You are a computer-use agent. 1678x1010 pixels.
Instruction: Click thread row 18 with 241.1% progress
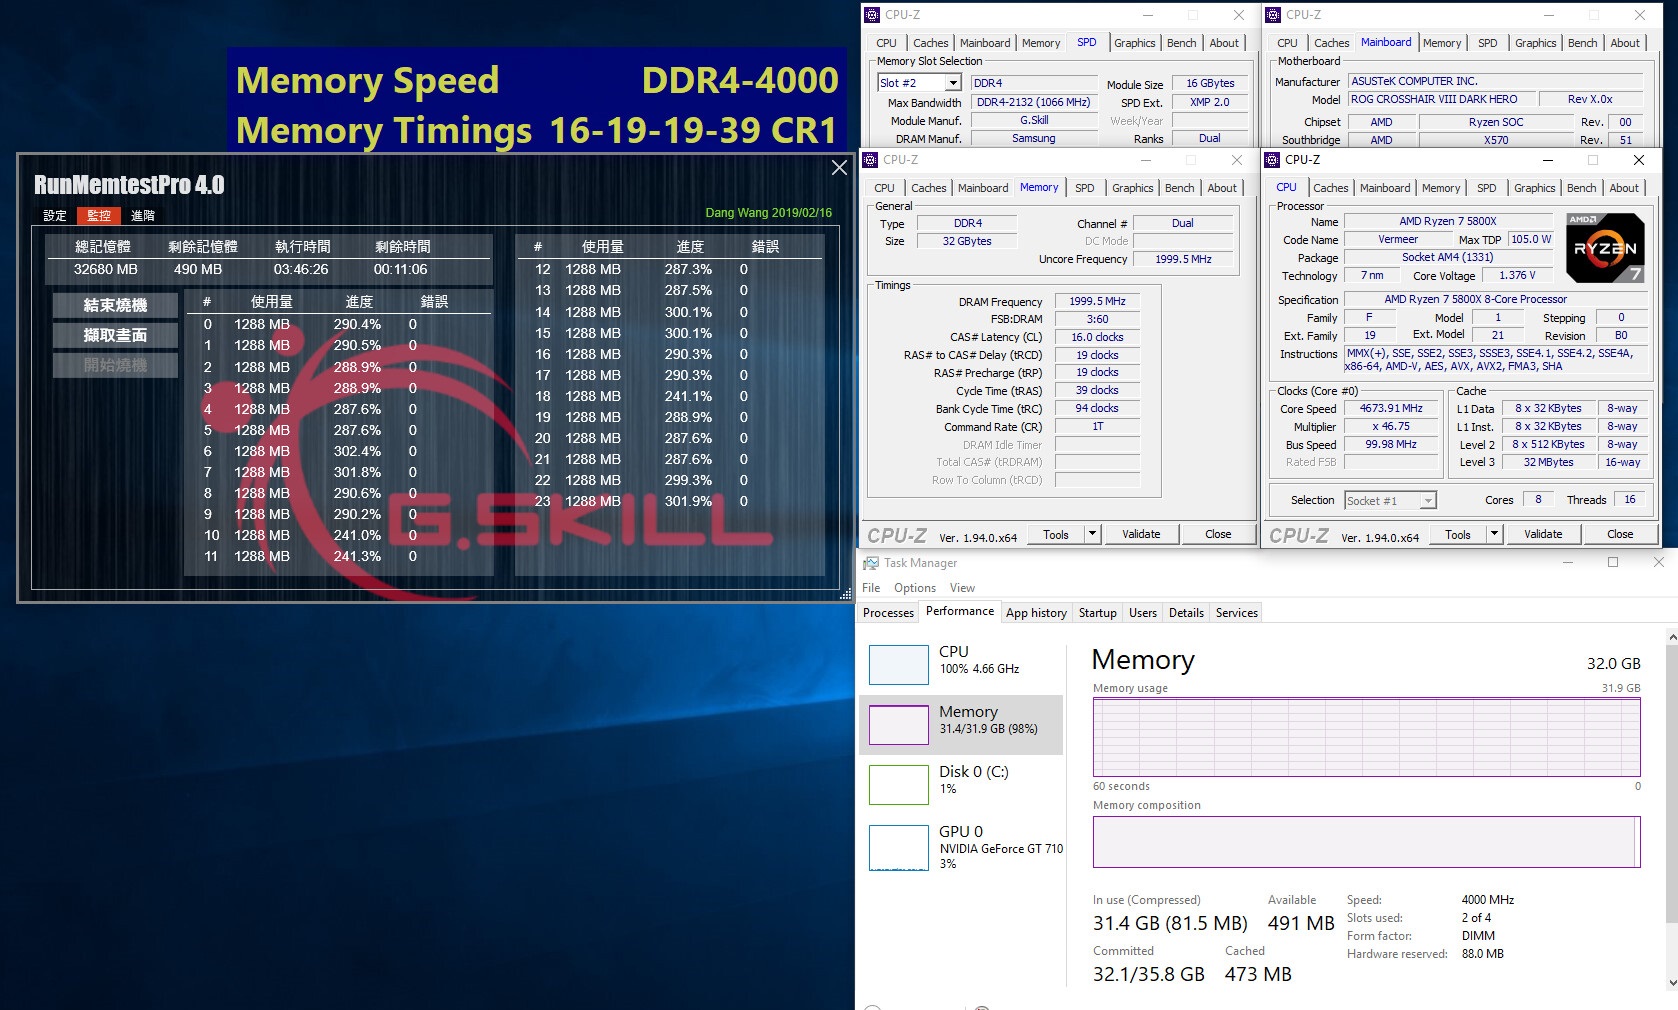pyautogui.click(x=670, y=396)
